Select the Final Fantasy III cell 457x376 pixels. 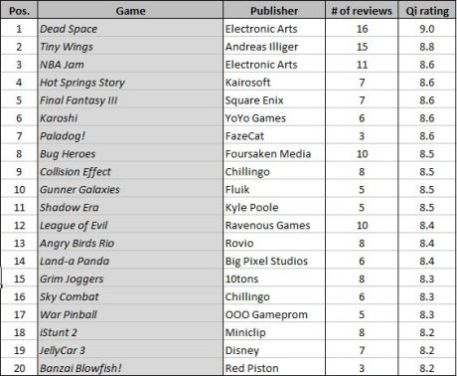click(130, 100)
